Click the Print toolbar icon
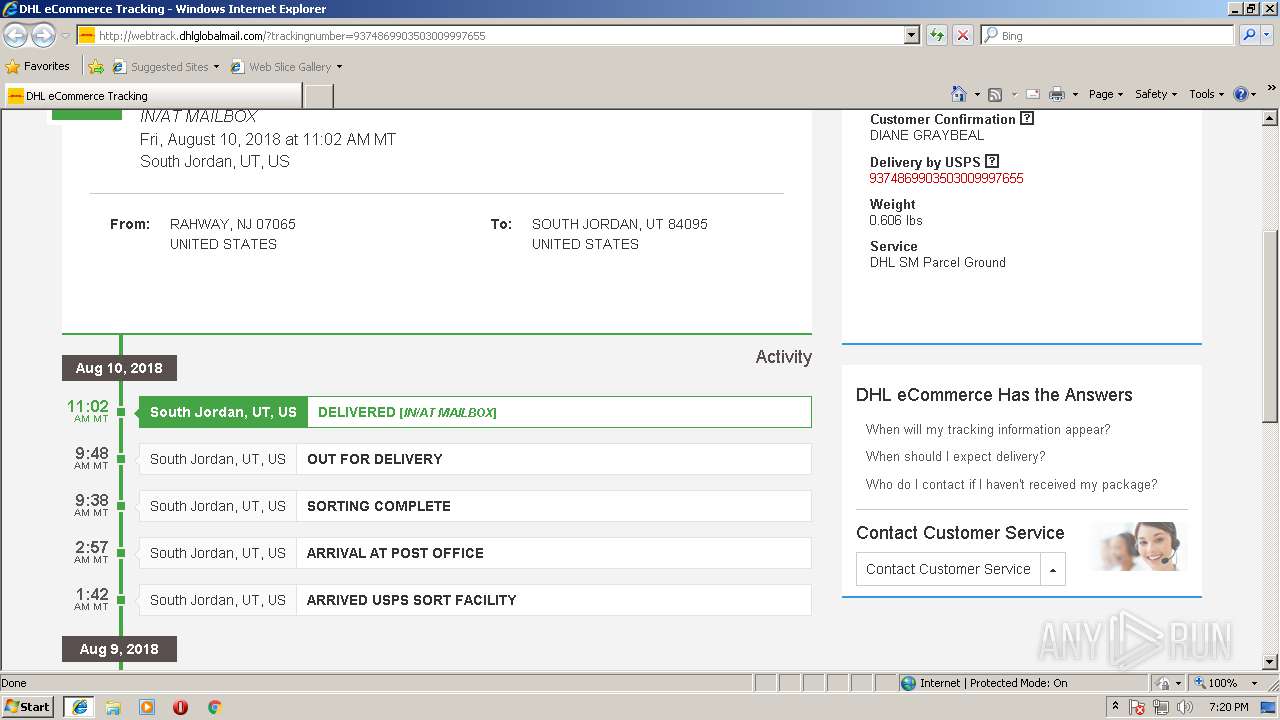The height and width of the screenshot is (720, 1280). pyautogui.click(x=1057, y=94)
